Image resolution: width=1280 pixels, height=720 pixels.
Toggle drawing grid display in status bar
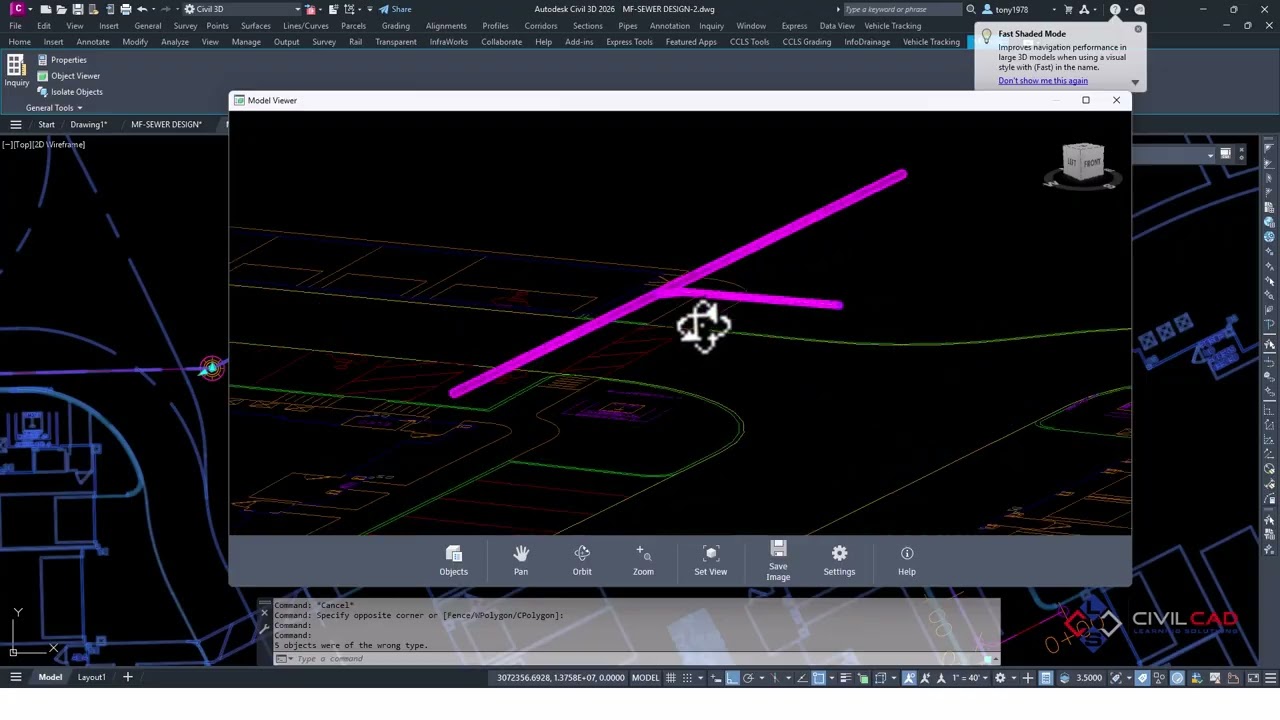671,677
